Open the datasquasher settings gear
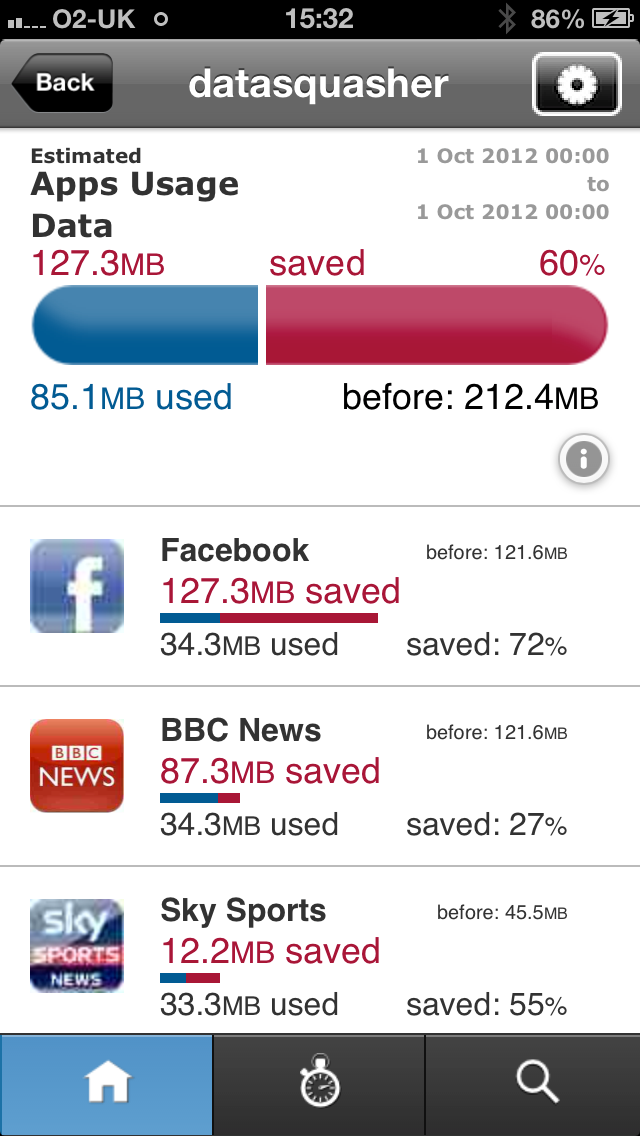 coord(577,84)
